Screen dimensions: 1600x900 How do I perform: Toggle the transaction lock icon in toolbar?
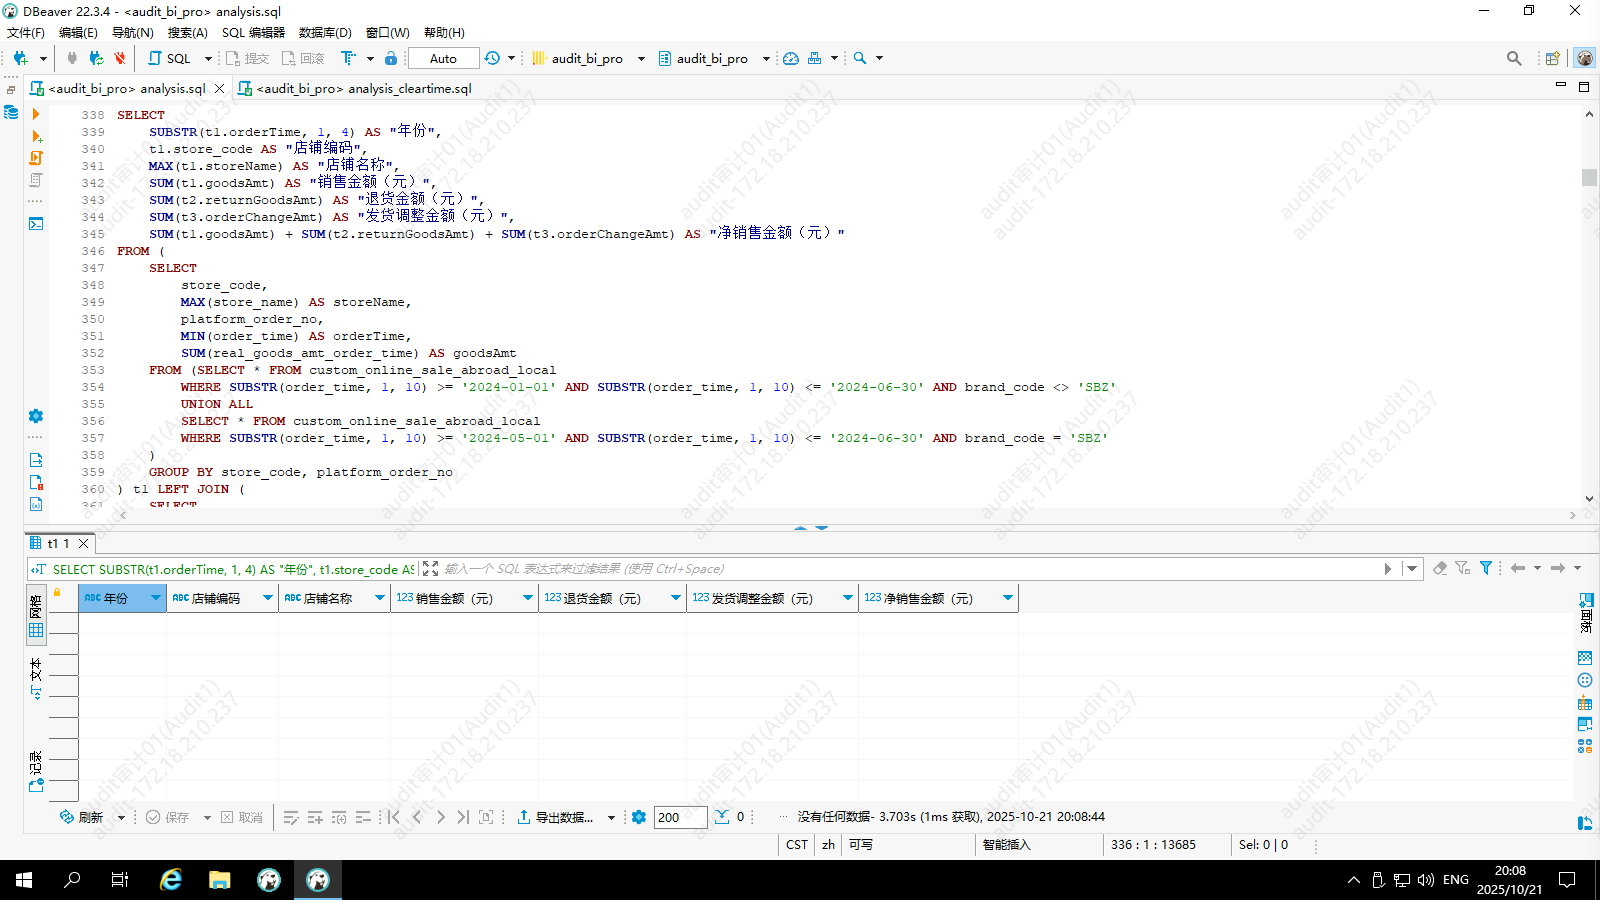(391, 58)
